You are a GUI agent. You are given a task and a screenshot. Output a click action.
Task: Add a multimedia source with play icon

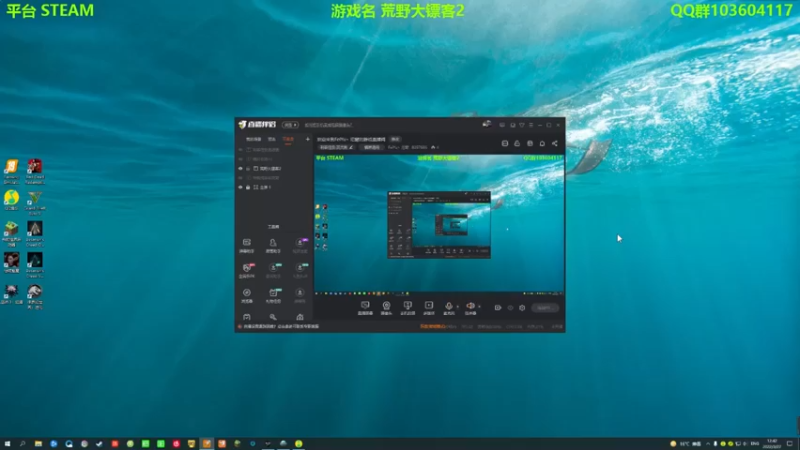[x=429, y=308]
